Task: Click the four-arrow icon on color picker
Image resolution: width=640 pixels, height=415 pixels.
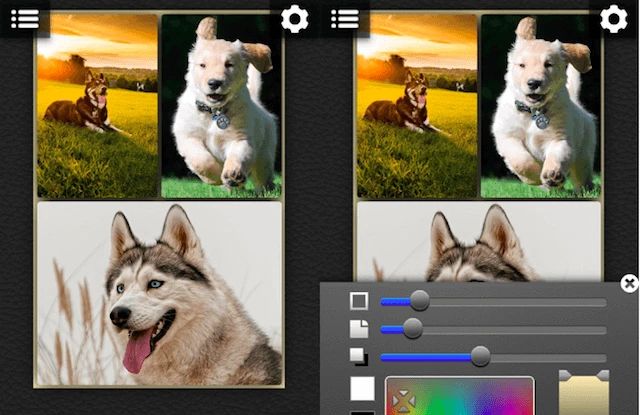Action: 404,400
